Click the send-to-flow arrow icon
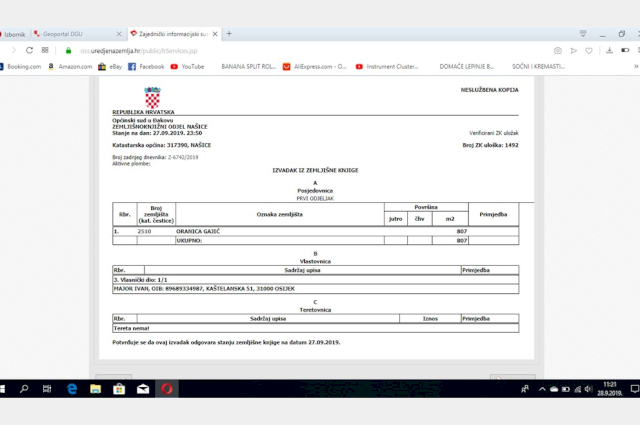The width and height of the screenshot is (640, 425). coord(573,51)
